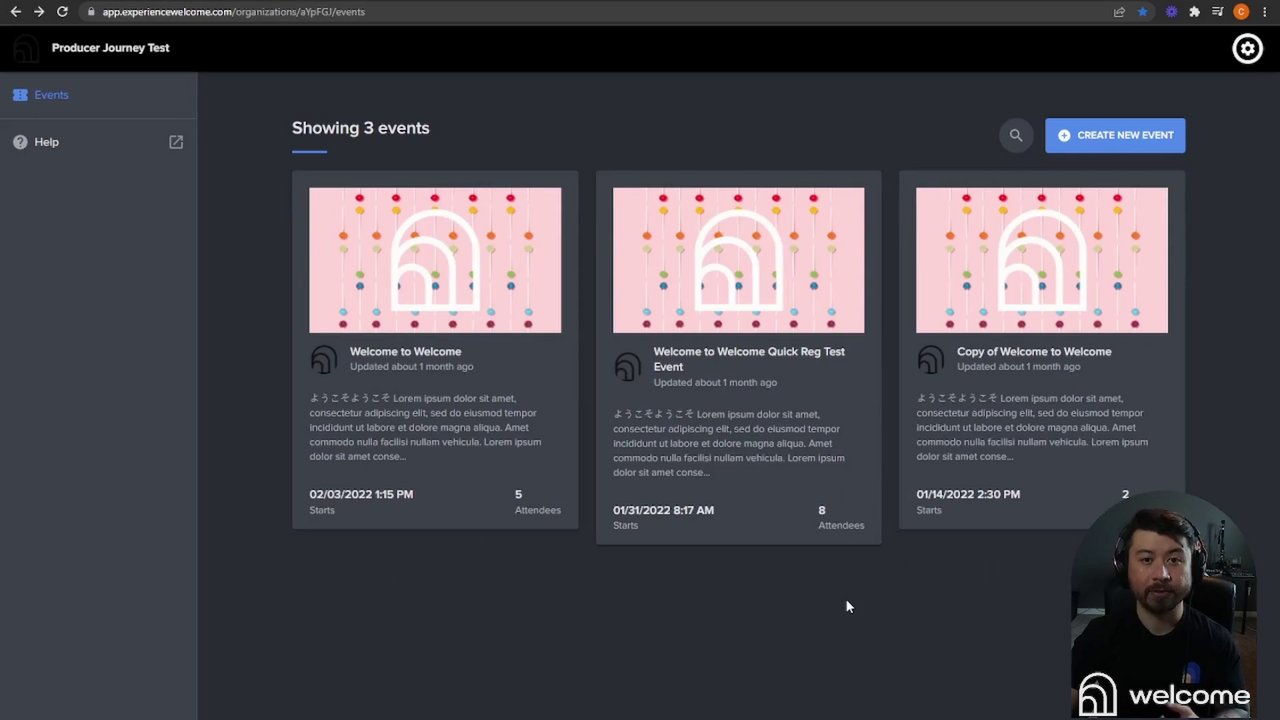Click the blue bookmark star icon
The width and height of the screenshot is (1280, 720).
pos(1142,12)
